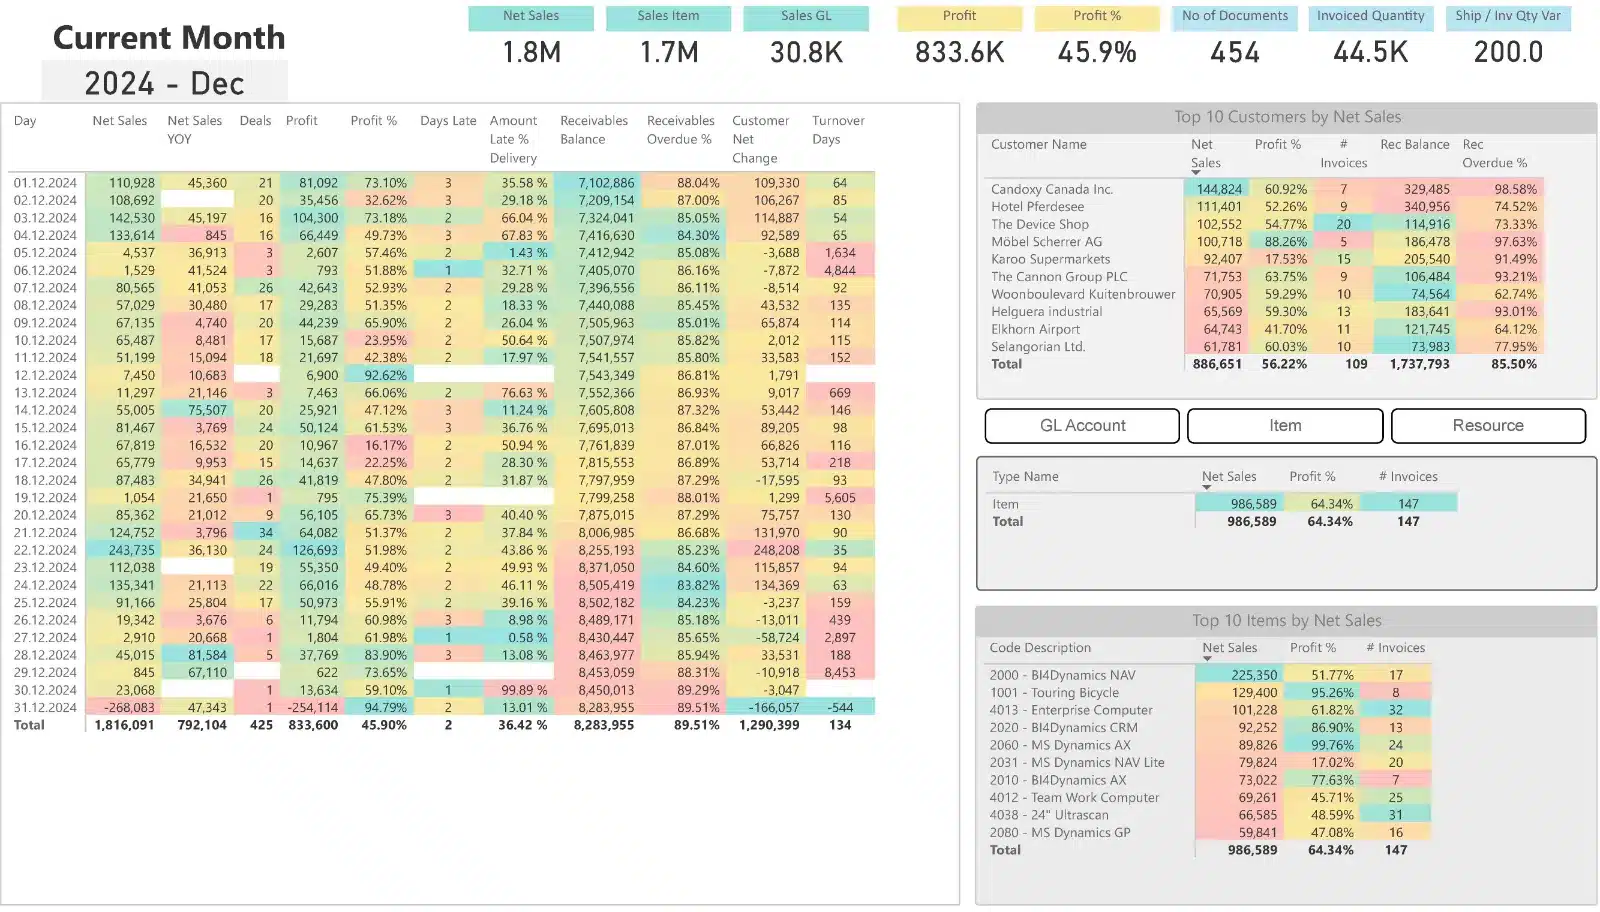Click the Rec Overdue % column header
The width and height of the screenshot is (1600, 912).
click(1493, 154)
